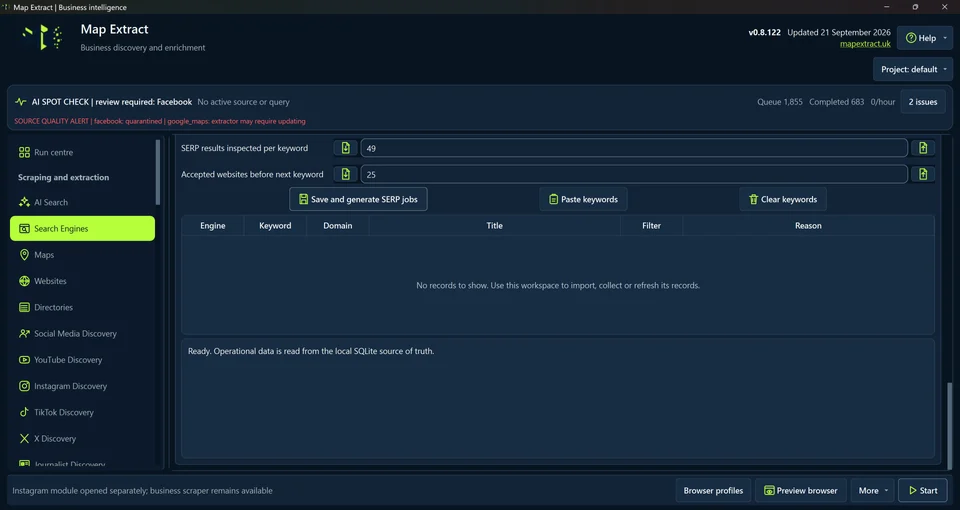Click the Start button
This screenshot has width=960, height=510.
pos(923,490)
